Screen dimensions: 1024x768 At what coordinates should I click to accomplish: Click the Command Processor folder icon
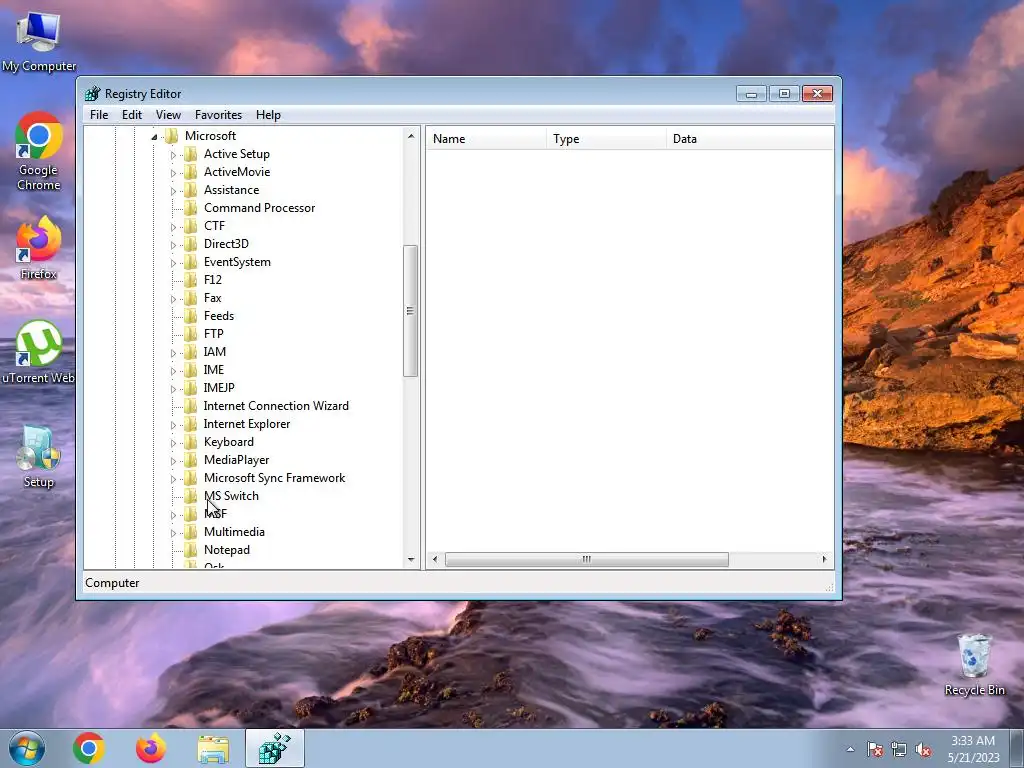pyautogui.click(x=191, y=208)
